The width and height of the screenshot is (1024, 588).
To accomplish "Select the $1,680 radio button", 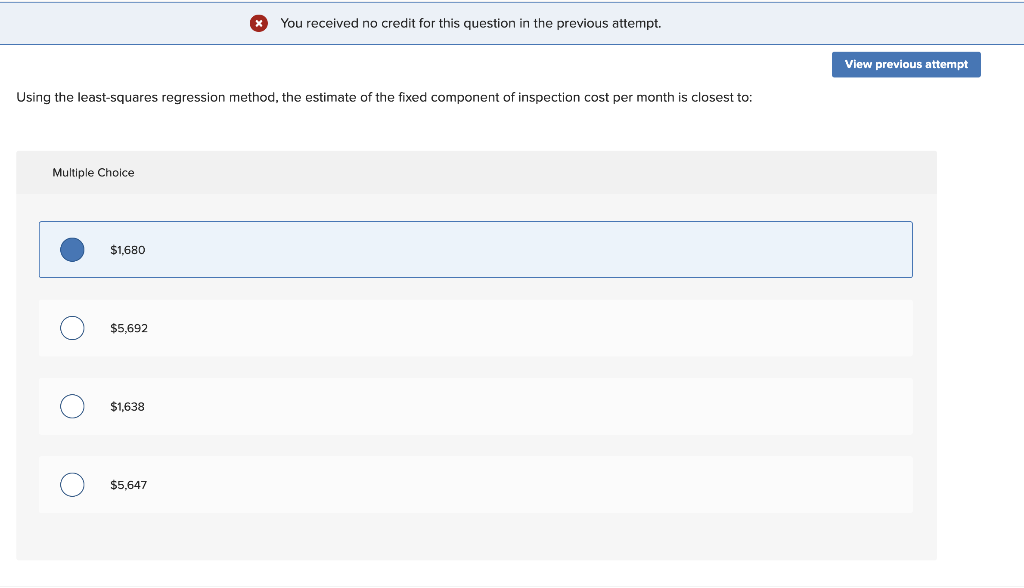I will tap(72, 249).
